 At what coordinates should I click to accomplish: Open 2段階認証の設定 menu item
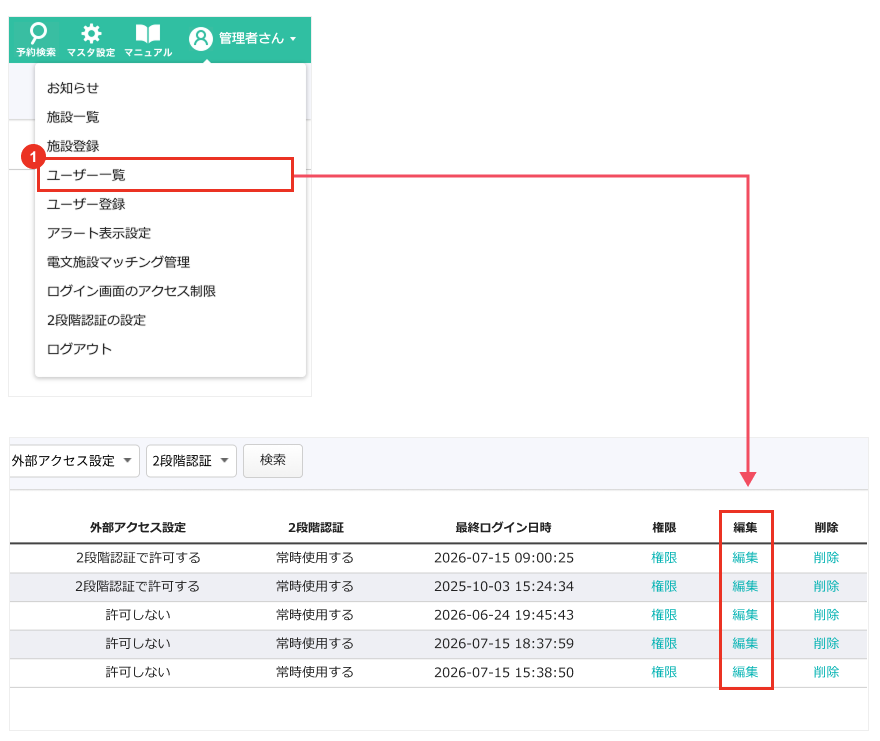coord(97,320)
